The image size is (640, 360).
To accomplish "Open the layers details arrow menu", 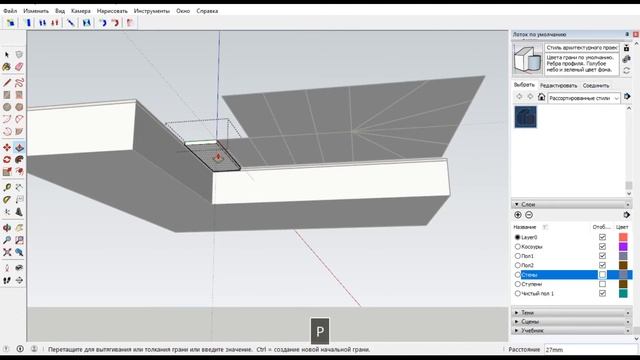I will click(627, 215).
